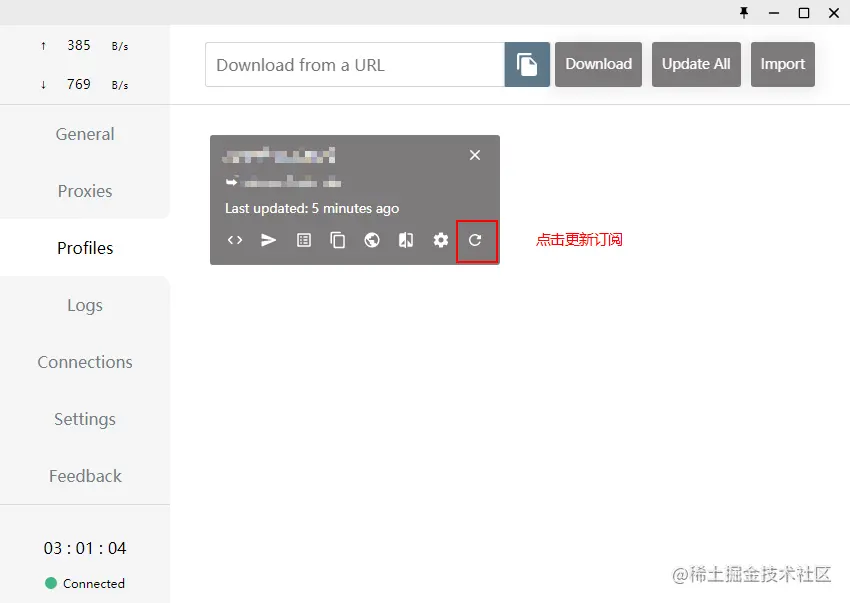Focus the Download from a URL field
This screenshot has height=603, width=850.
coord(355,65)
